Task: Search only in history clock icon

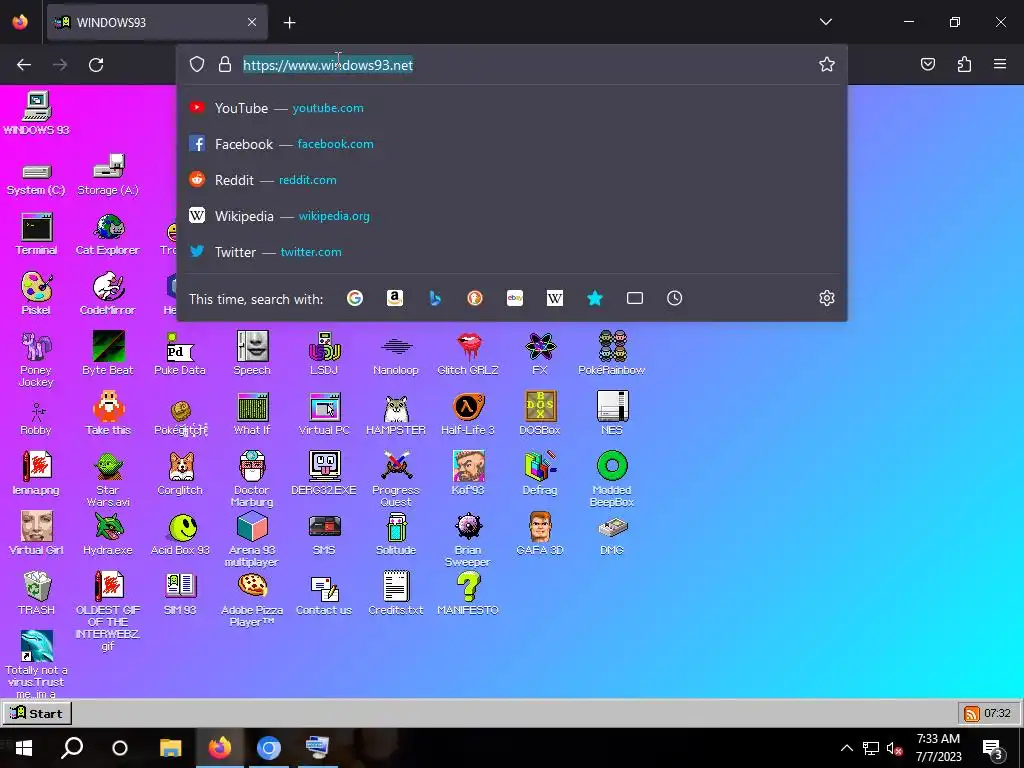Action: coord(675,298)
